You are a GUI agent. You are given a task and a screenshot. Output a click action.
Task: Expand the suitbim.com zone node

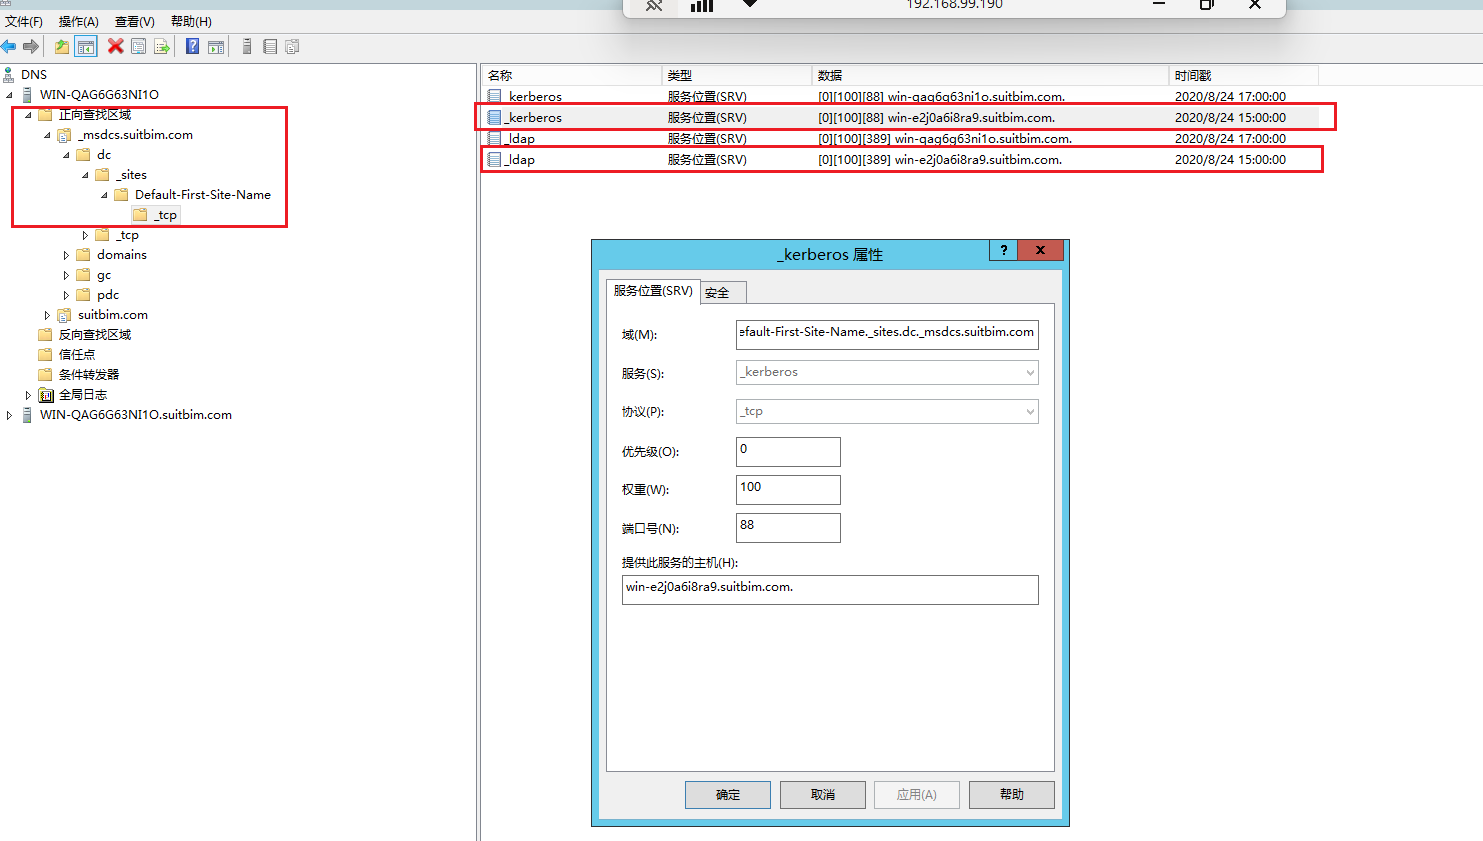click(47, 315)
